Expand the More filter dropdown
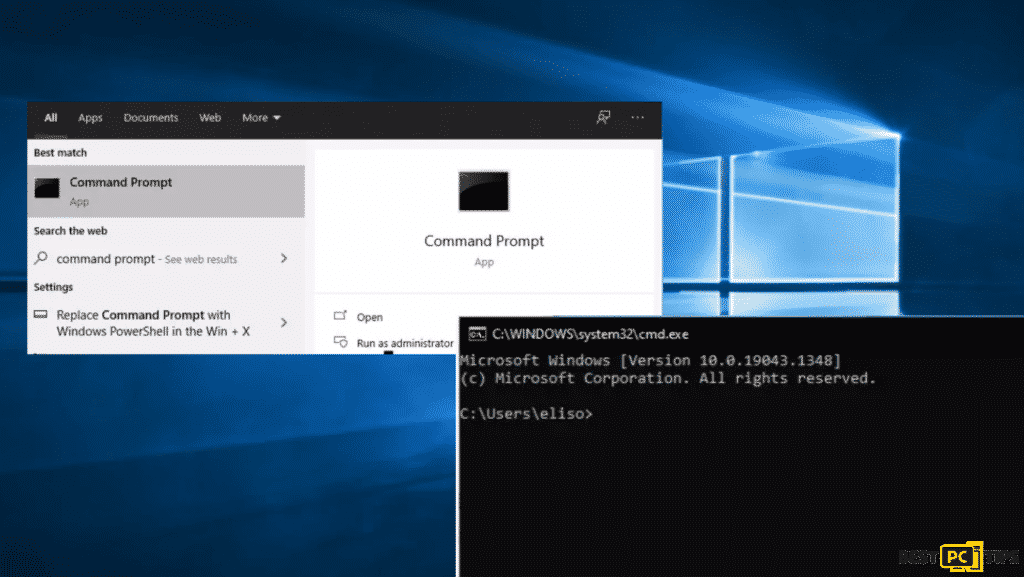The image size is (1024, 577). (261, 118)
